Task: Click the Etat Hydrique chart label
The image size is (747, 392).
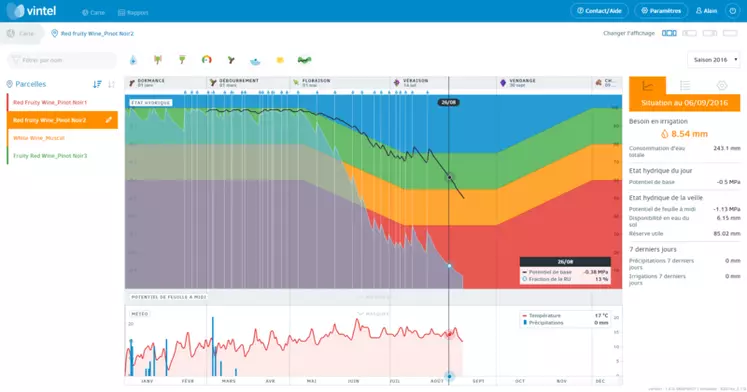Action: tap(151, 102)
